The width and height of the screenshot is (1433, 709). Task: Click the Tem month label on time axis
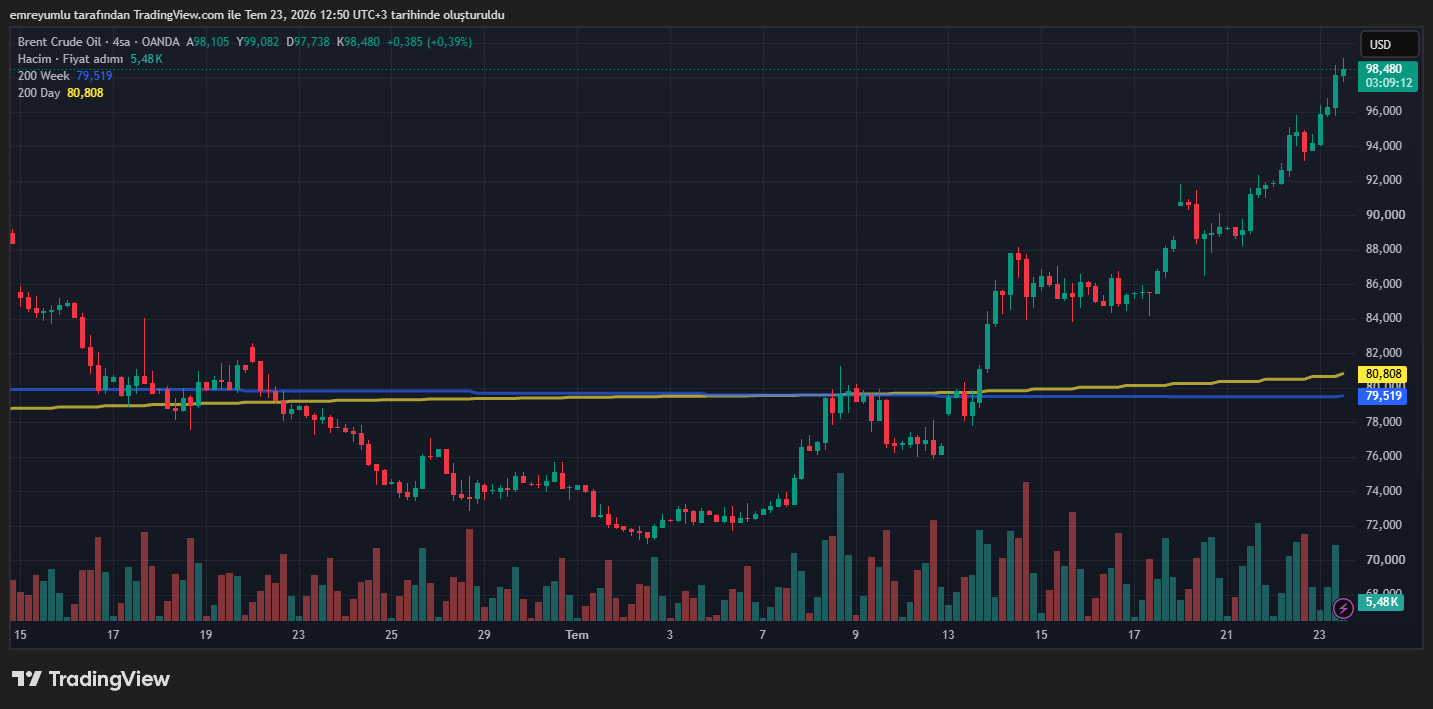(577, 635)
